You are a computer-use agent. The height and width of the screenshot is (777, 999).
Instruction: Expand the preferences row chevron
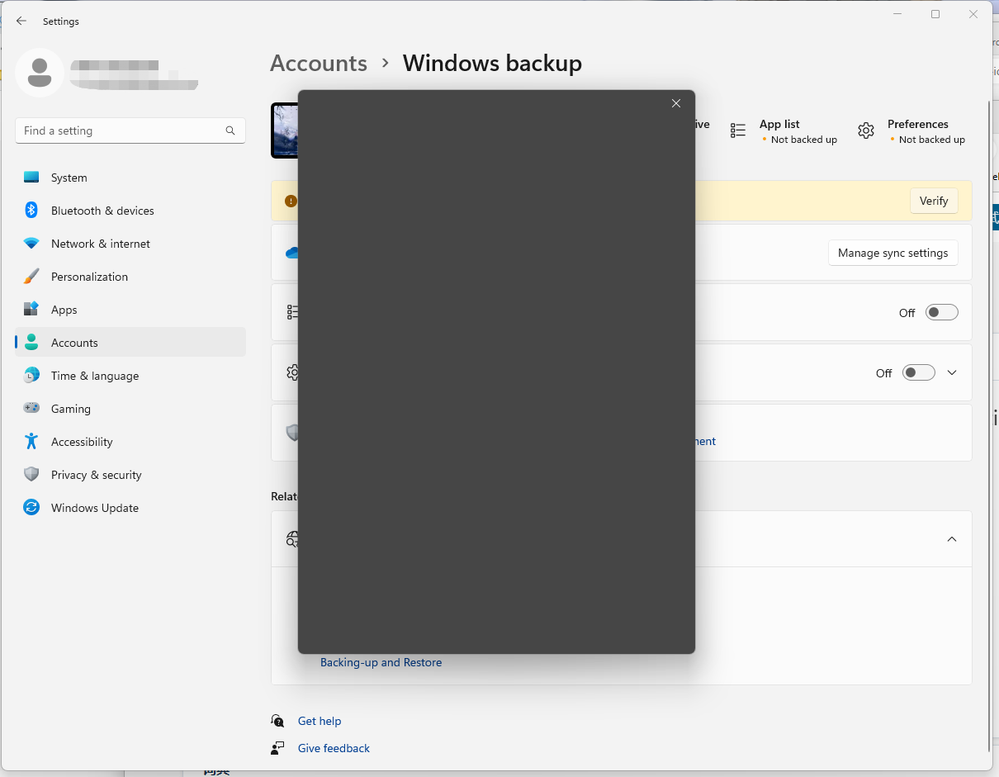(x=952, y=373)
